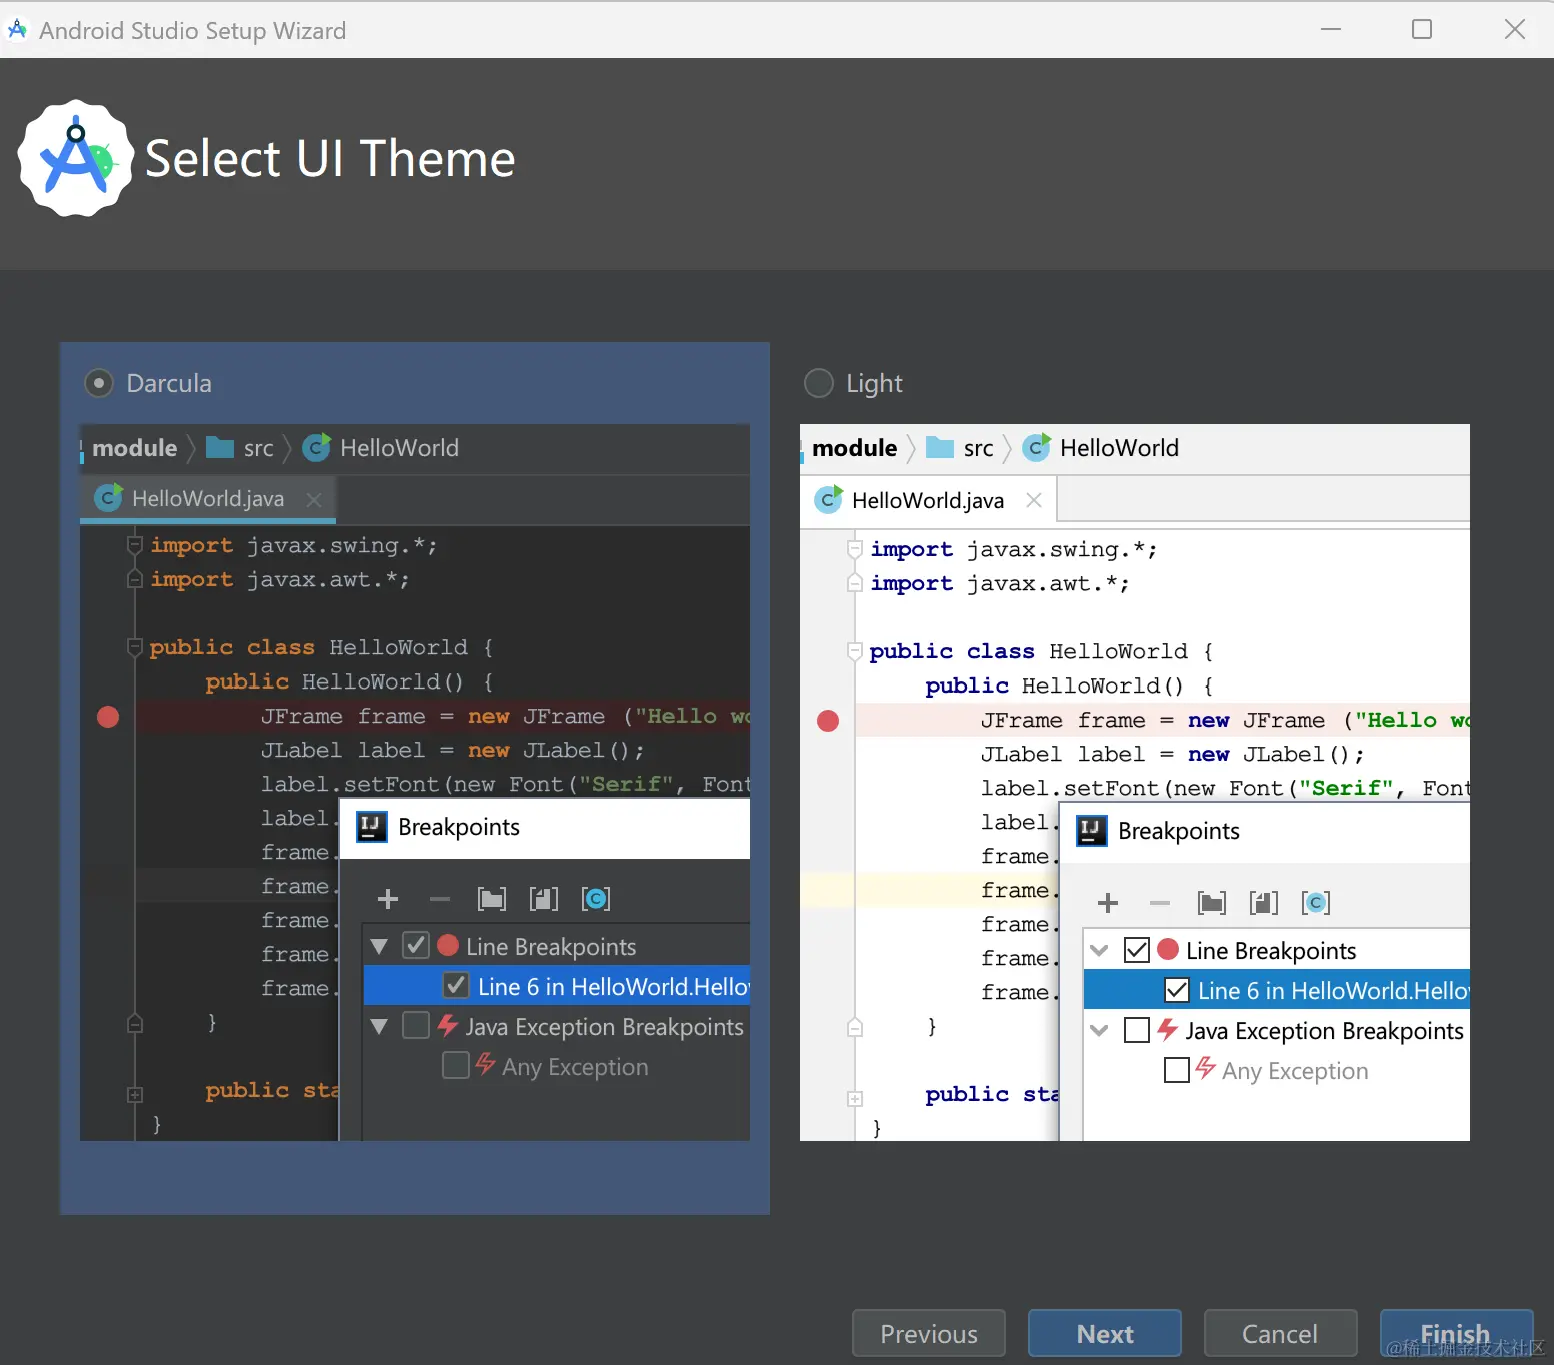Open the HelloWorld.java tab in Darcula preview
1554x1366 pixels.
(208, 499)
